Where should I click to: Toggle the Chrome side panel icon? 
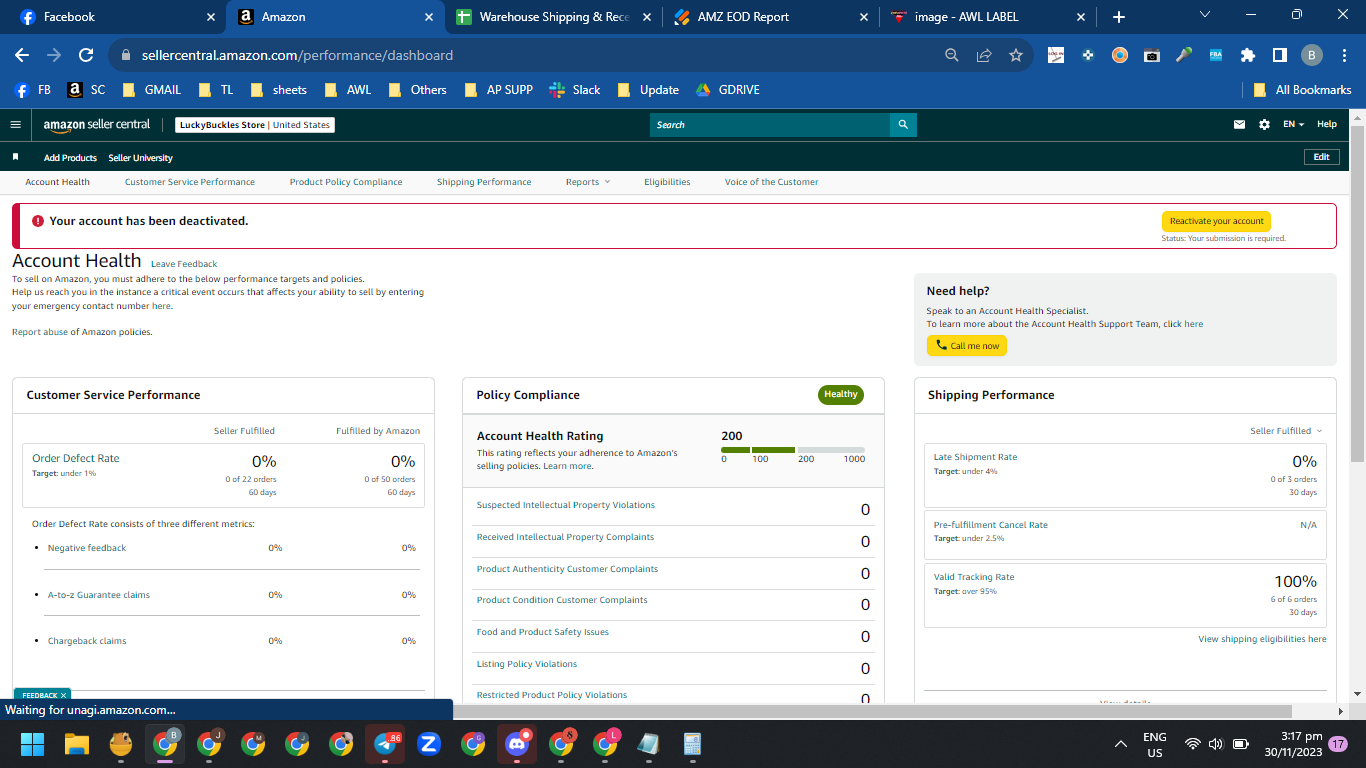pos(1280,56)
